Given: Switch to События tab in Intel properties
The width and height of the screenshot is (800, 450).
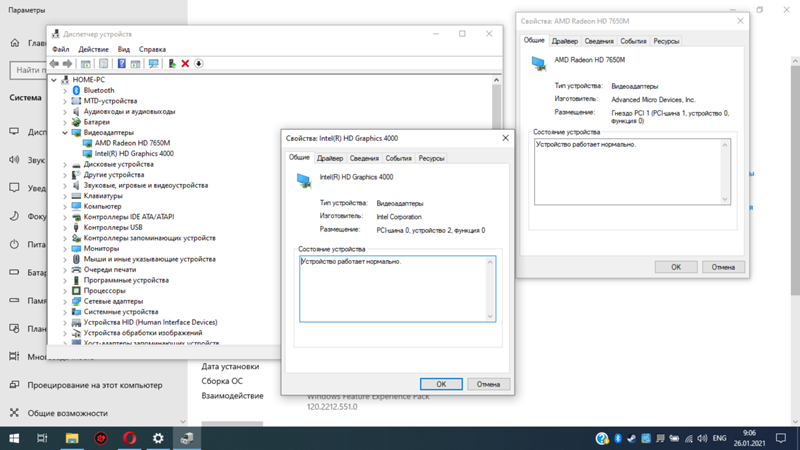Looking at the screenshot, I should [x=398, y=159].
